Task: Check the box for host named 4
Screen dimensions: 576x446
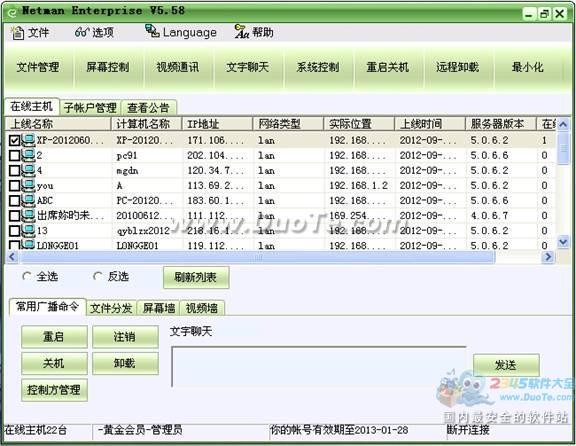Action: 14,170
